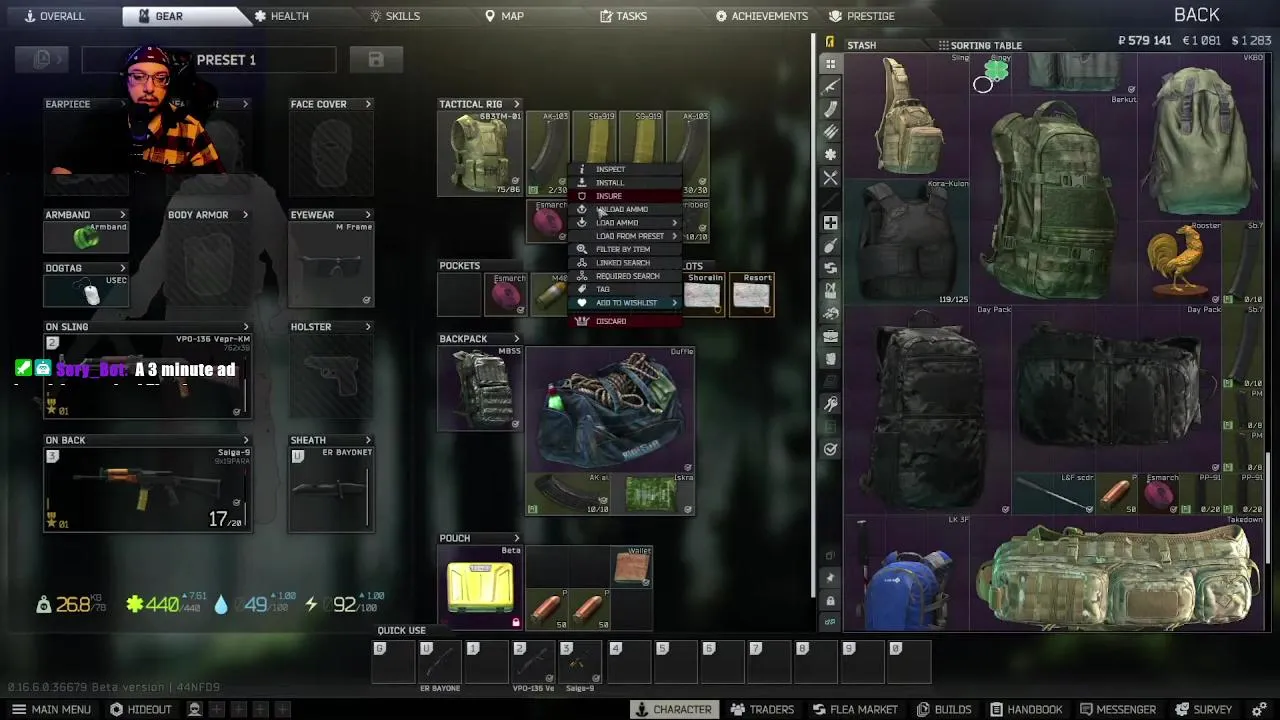
Task: Select the Stash tab
Action: point(861,45)
